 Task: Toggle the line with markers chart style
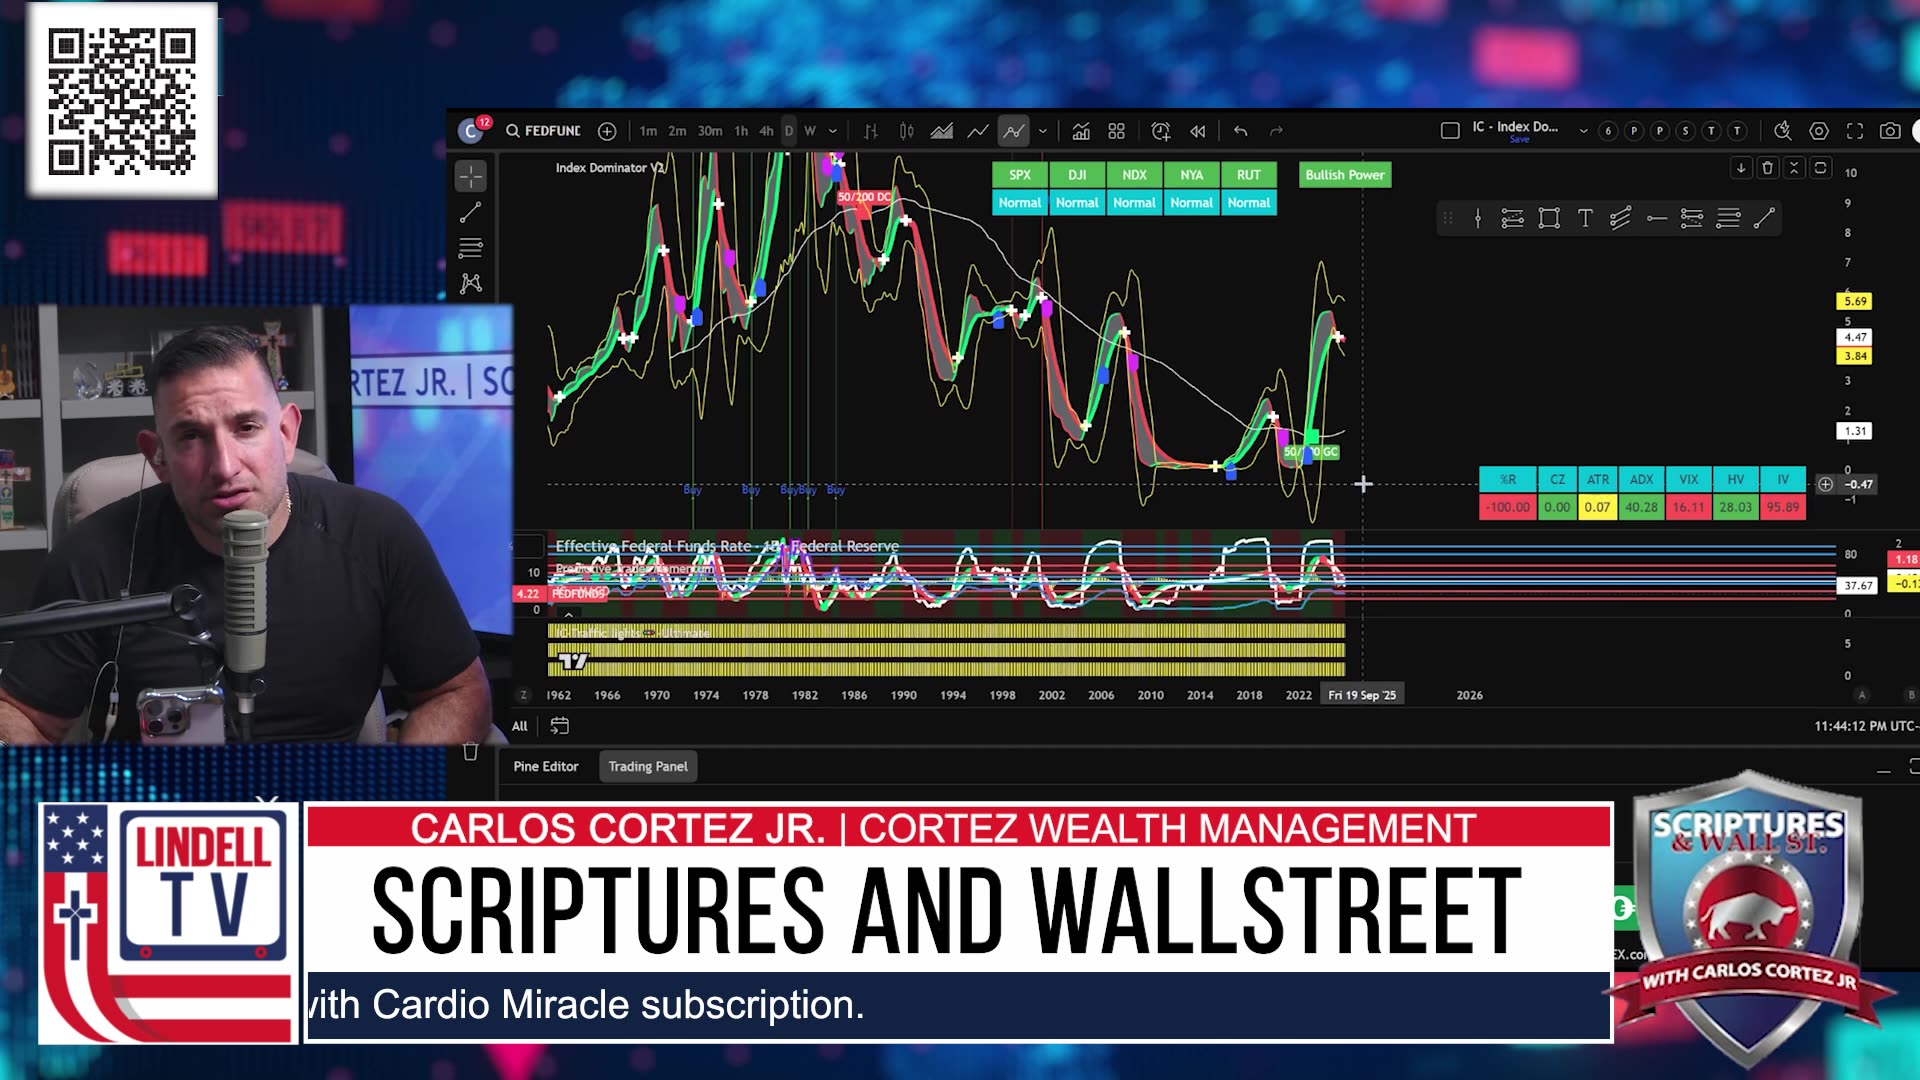click(x=1013, y=131)
